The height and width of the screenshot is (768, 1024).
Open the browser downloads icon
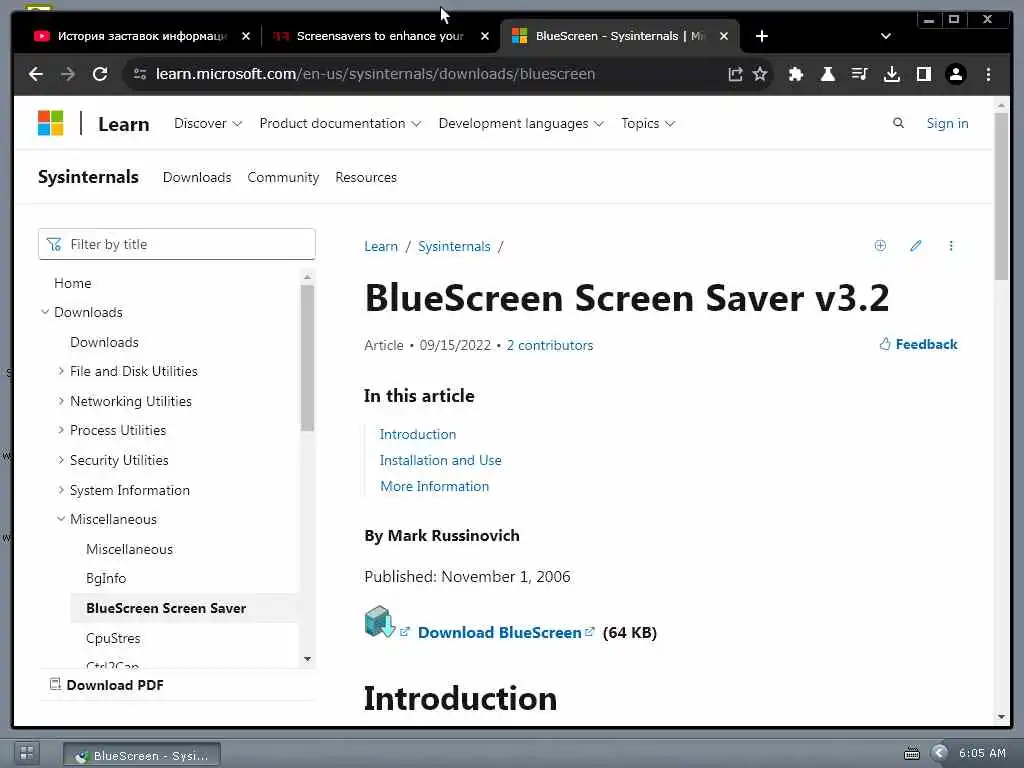[891, 74]
